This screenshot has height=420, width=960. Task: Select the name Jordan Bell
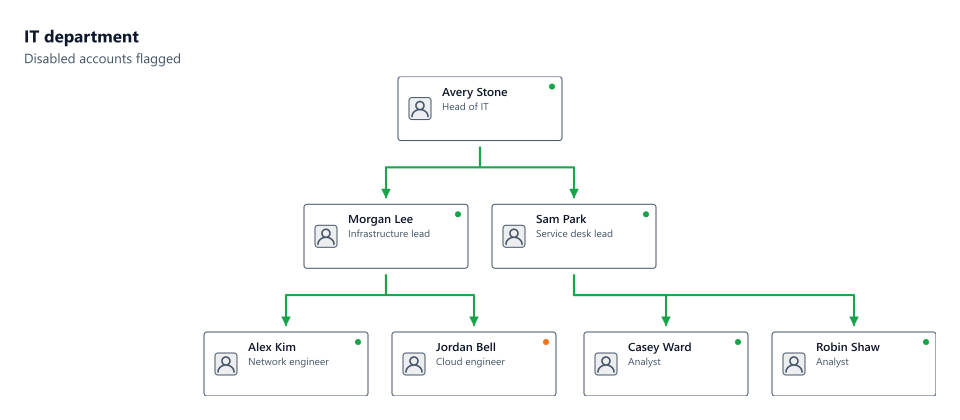(466, 347)
